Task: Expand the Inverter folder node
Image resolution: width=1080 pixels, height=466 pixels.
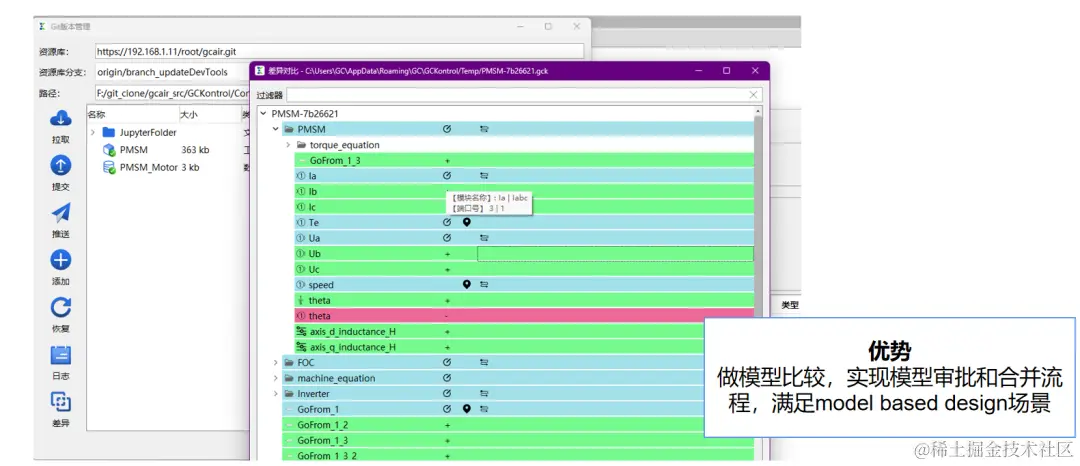Action: coord(276,394)
